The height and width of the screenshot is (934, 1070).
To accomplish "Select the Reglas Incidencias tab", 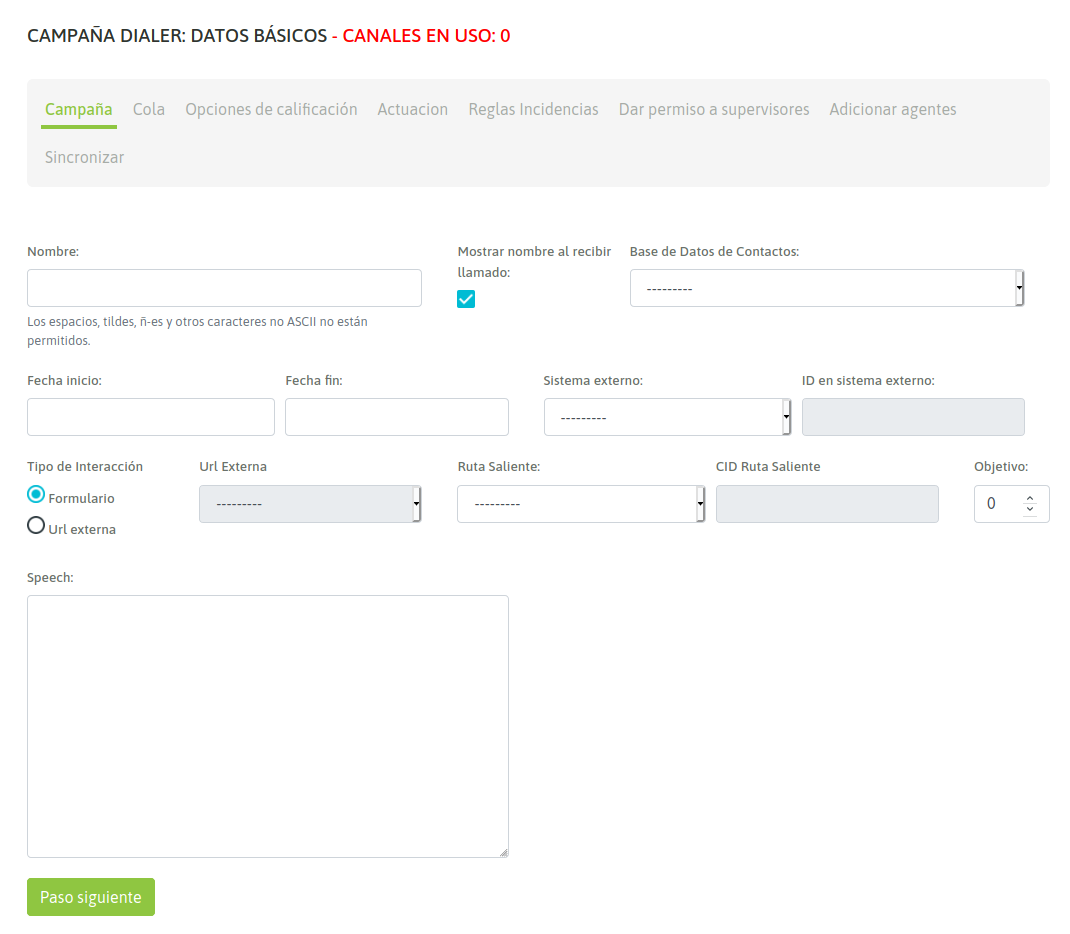I will click(x=533, y=109).
